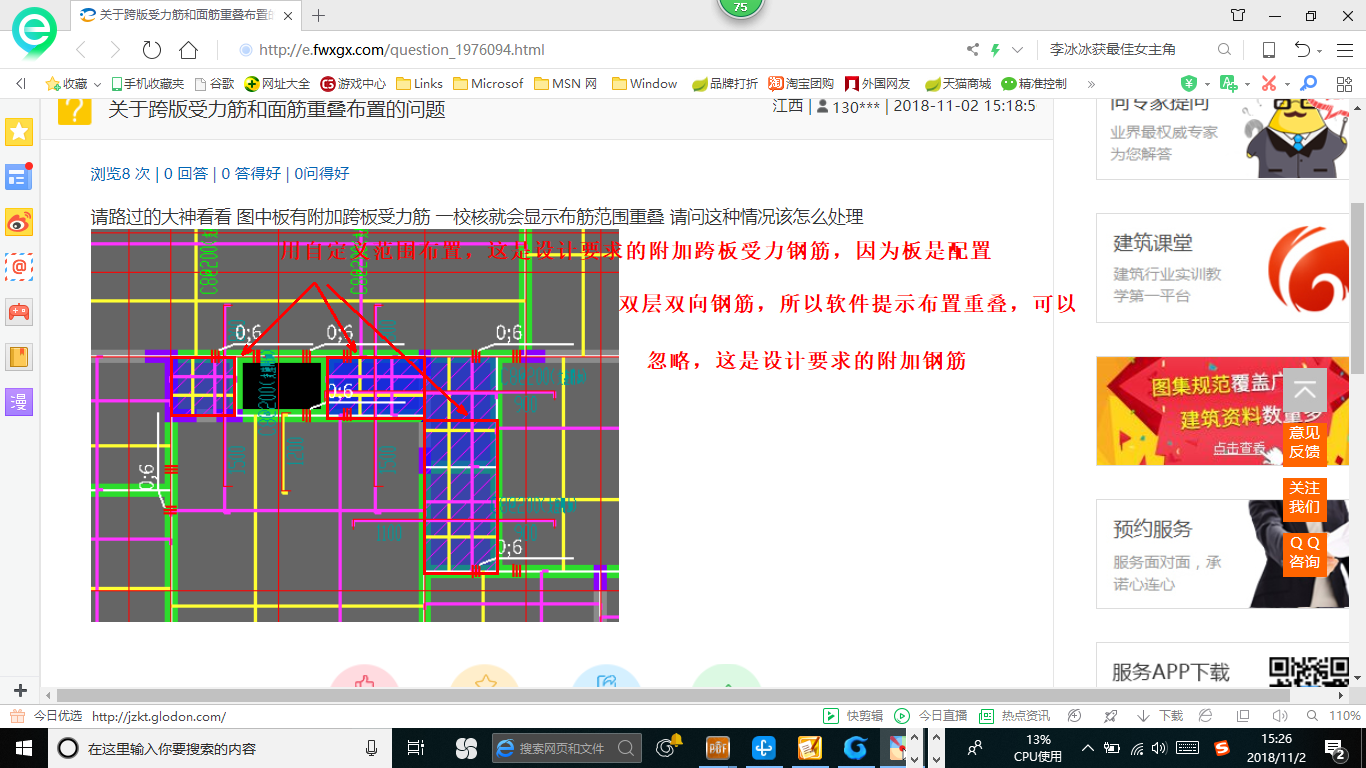
Task: Open 今日直播 in the status bar
Action: pos(931,716)
